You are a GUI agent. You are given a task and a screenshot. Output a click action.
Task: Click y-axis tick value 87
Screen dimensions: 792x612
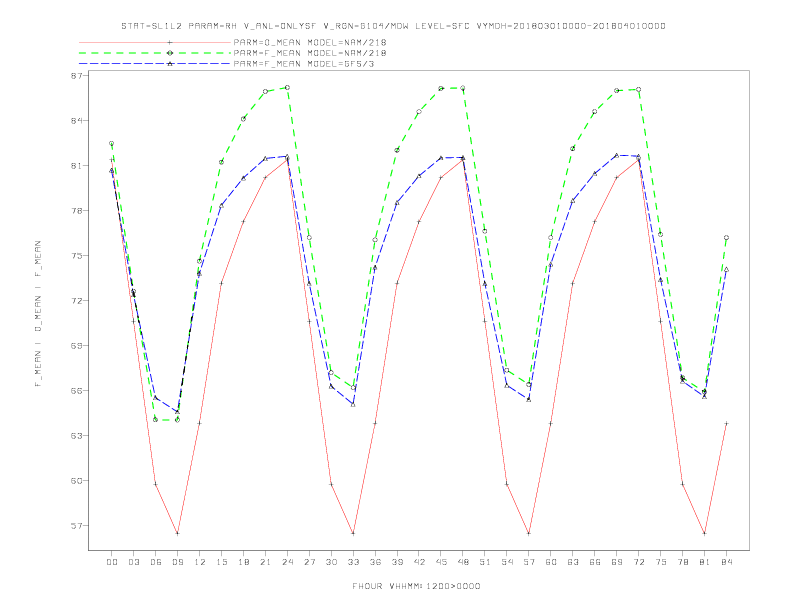pyautogui.click(x=78, y=75)
